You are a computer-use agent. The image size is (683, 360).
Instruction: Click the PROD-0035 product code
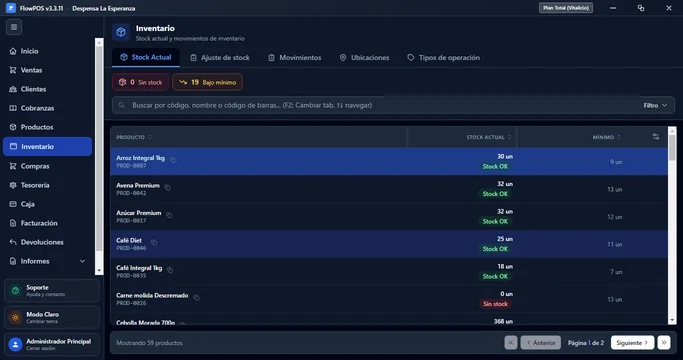pyautogui.click(x=131, y=275)
